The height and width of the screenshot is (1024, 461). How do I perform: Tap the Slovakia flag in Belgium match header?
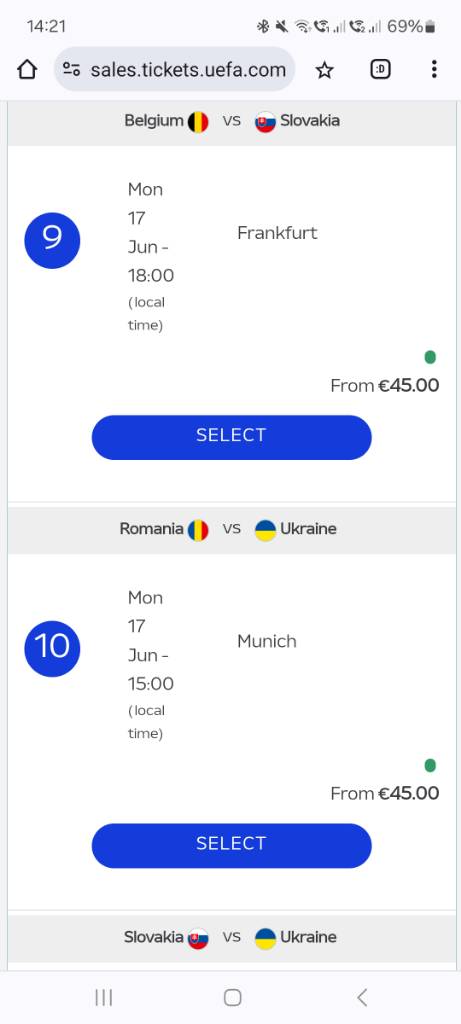265,121
